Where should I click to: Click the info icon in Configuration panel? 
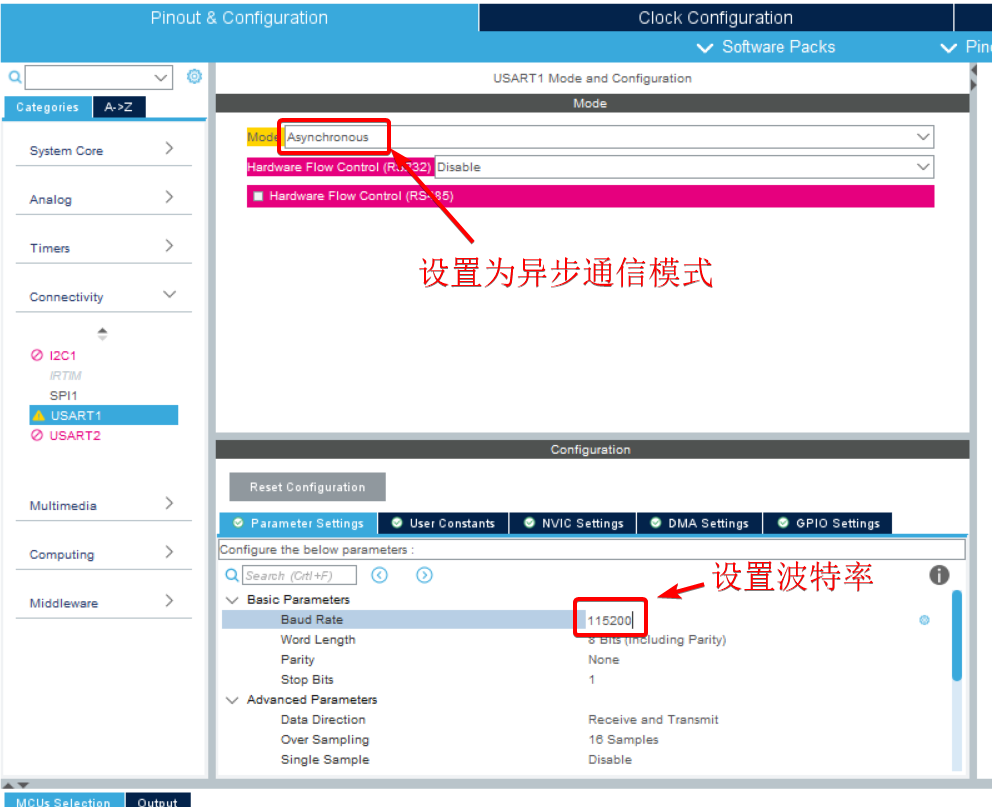(x=938, y=575)
